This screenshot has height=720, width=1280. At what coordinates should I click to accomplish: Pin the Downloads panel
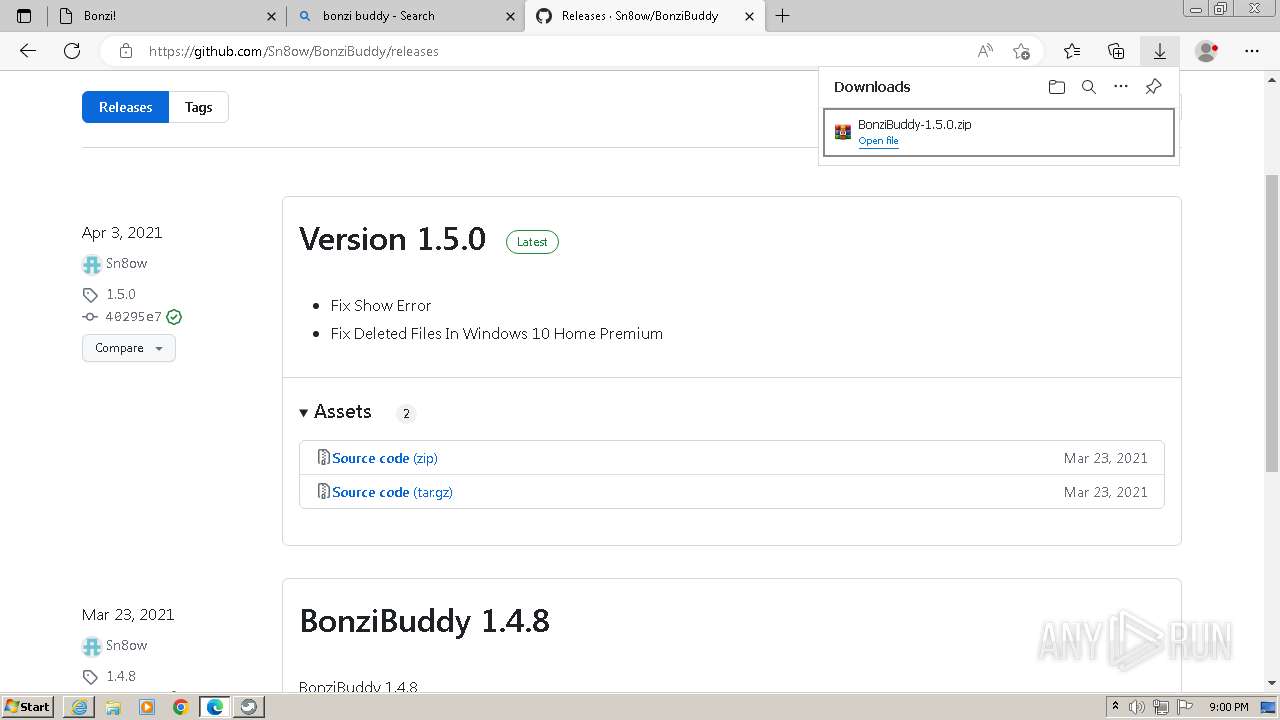pyautogui.click(x=1153, y=87)
